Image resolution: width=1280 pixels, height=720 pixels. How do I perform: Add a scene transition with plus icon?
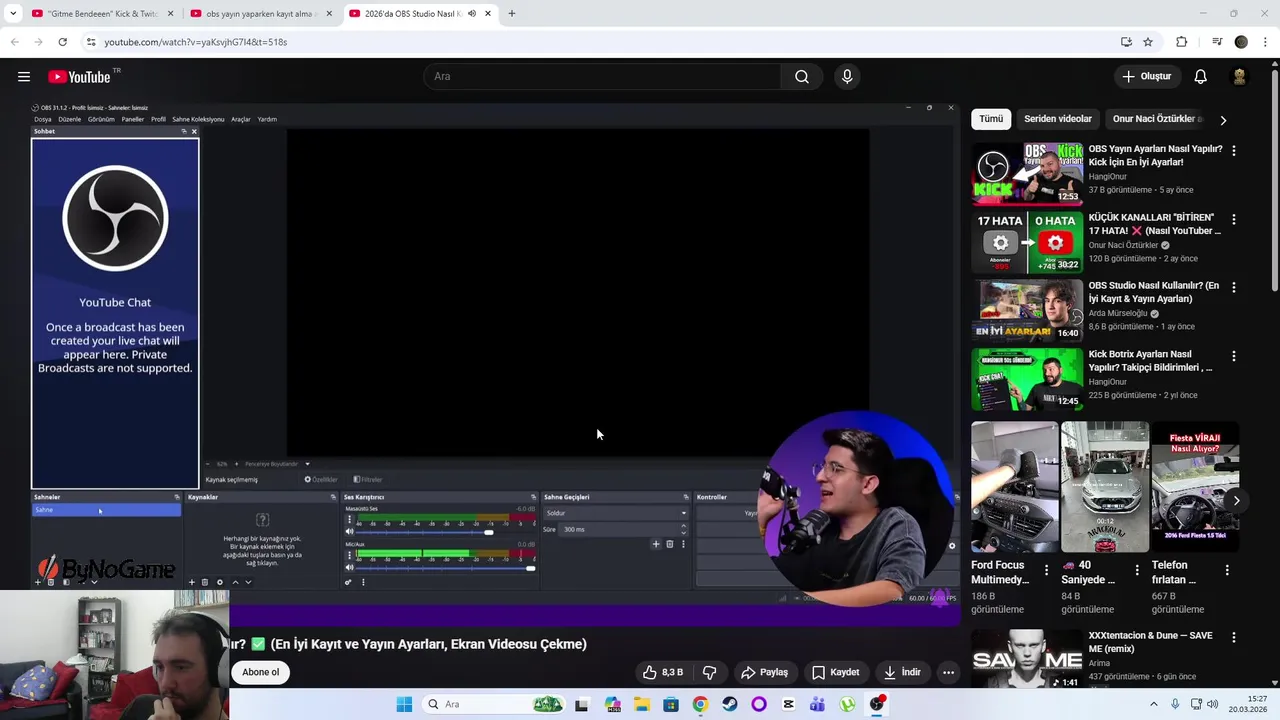(x=656, y=544)
